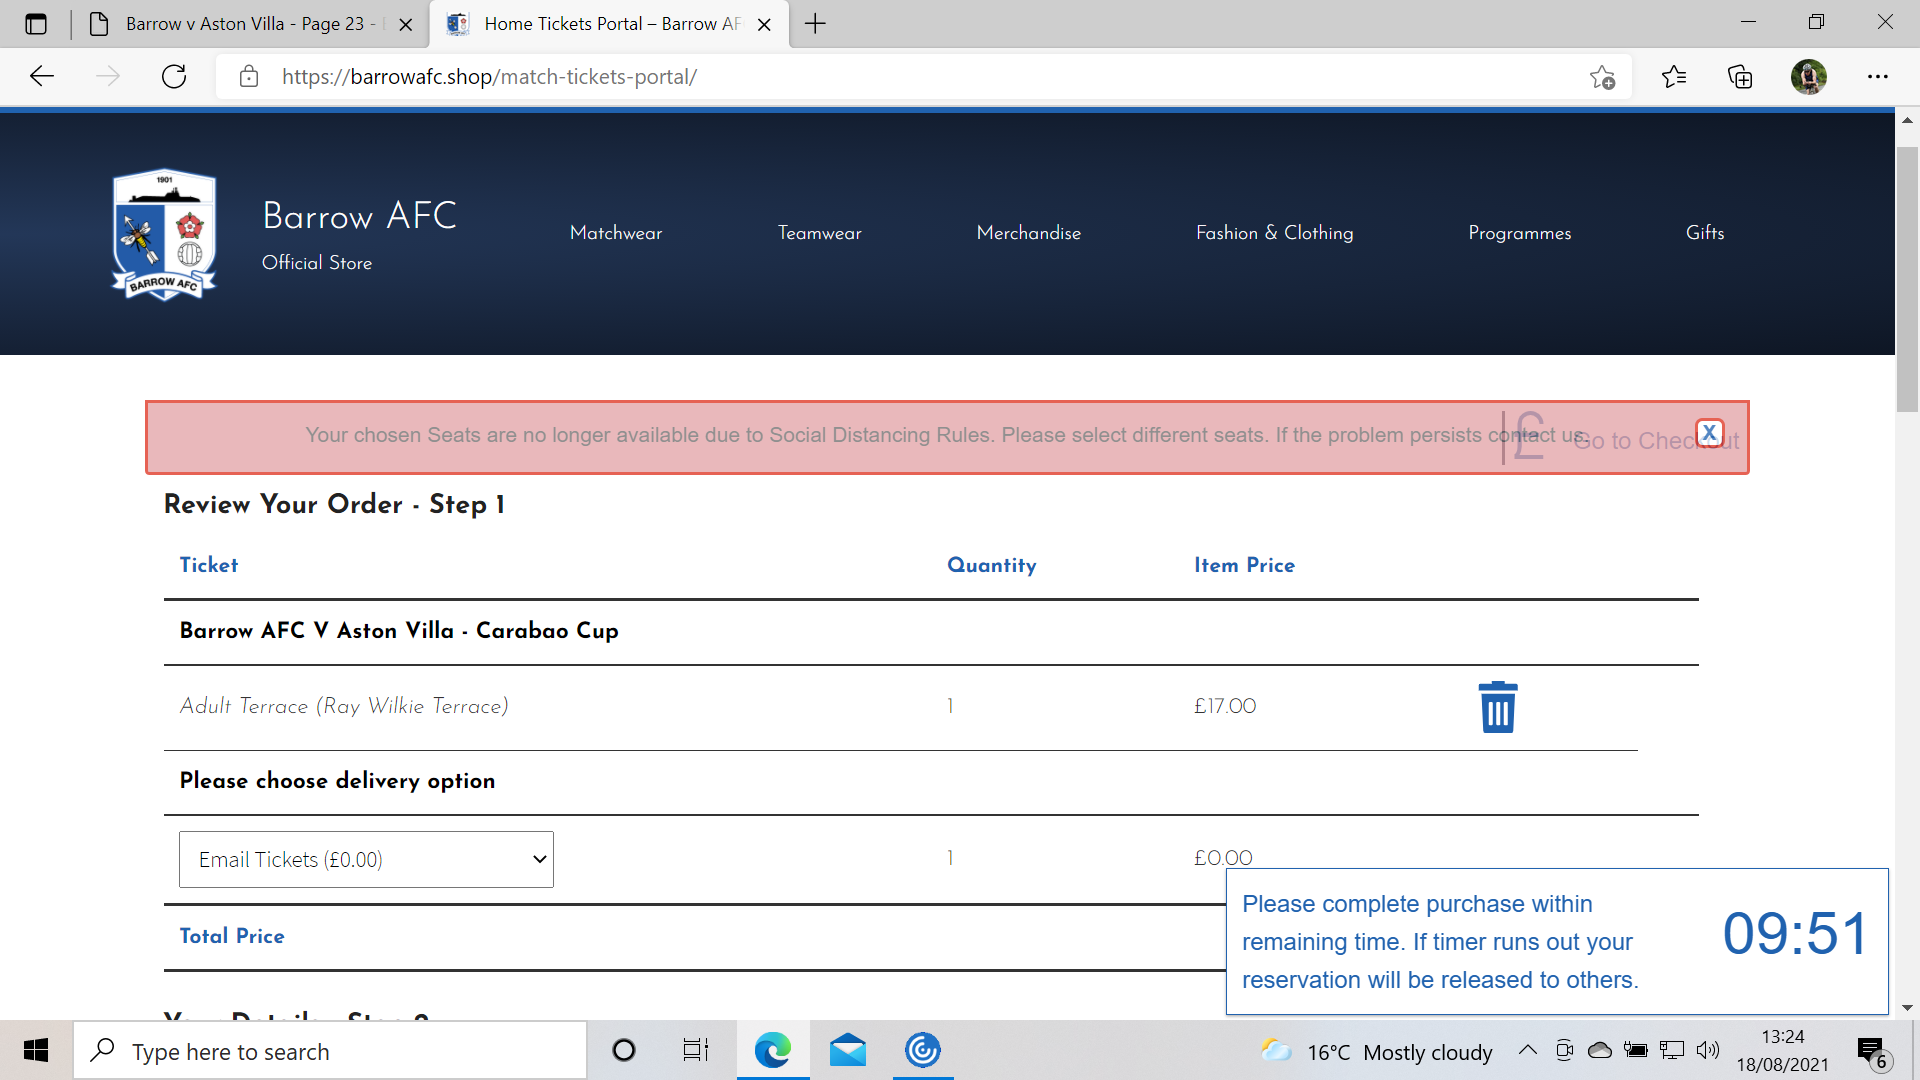Open browser Collections panel
Screen dimensions: 1920x1080
coord(1740,76)
